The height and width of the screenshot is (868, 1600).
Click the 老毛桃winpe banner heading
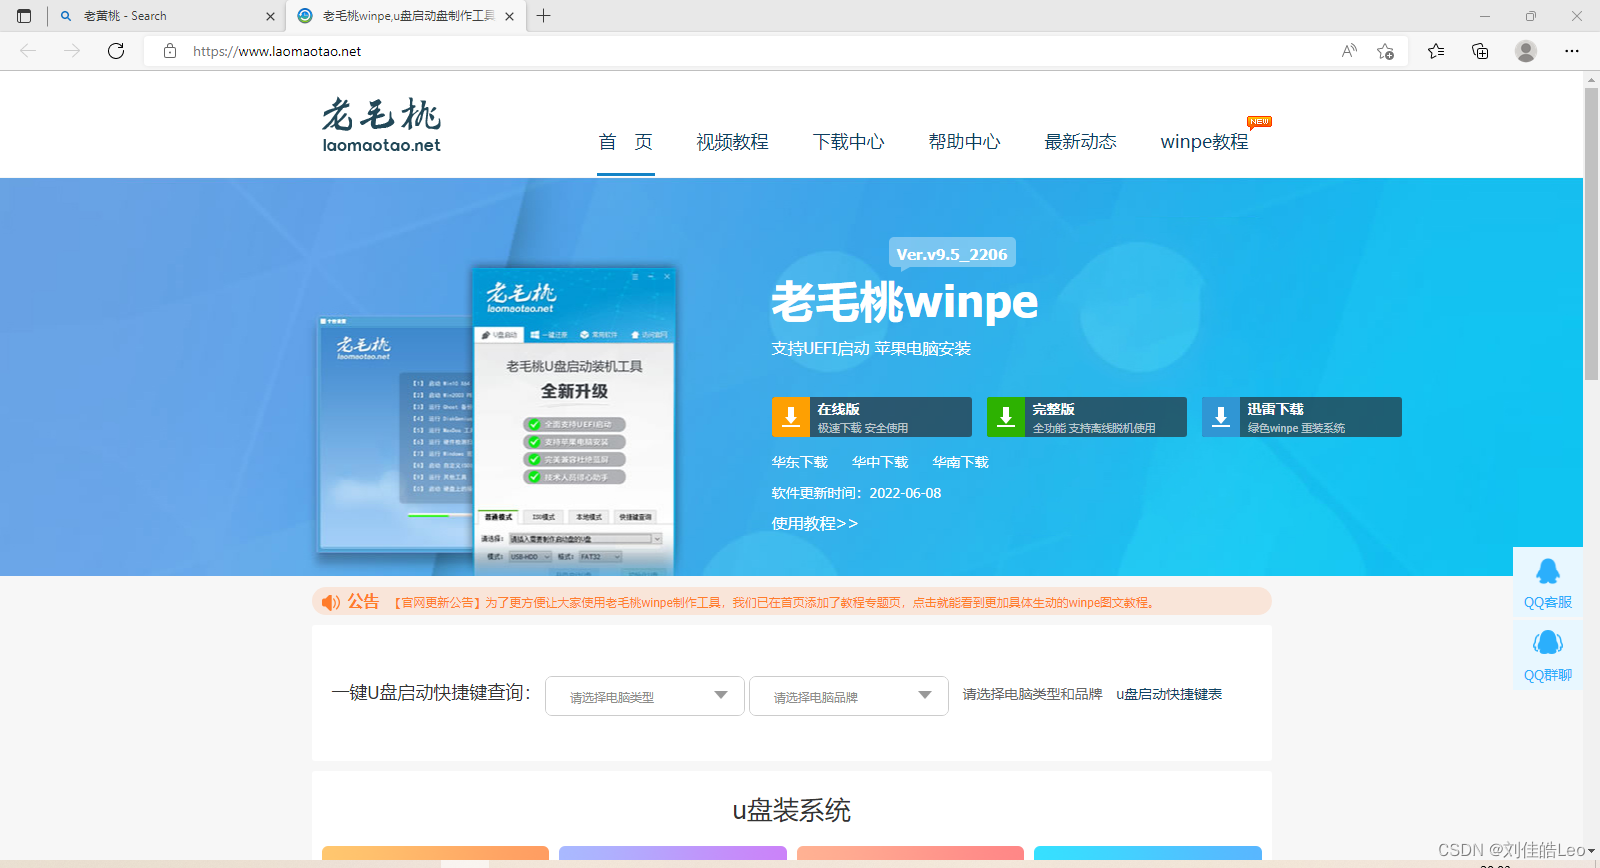(x=905, y=301)
